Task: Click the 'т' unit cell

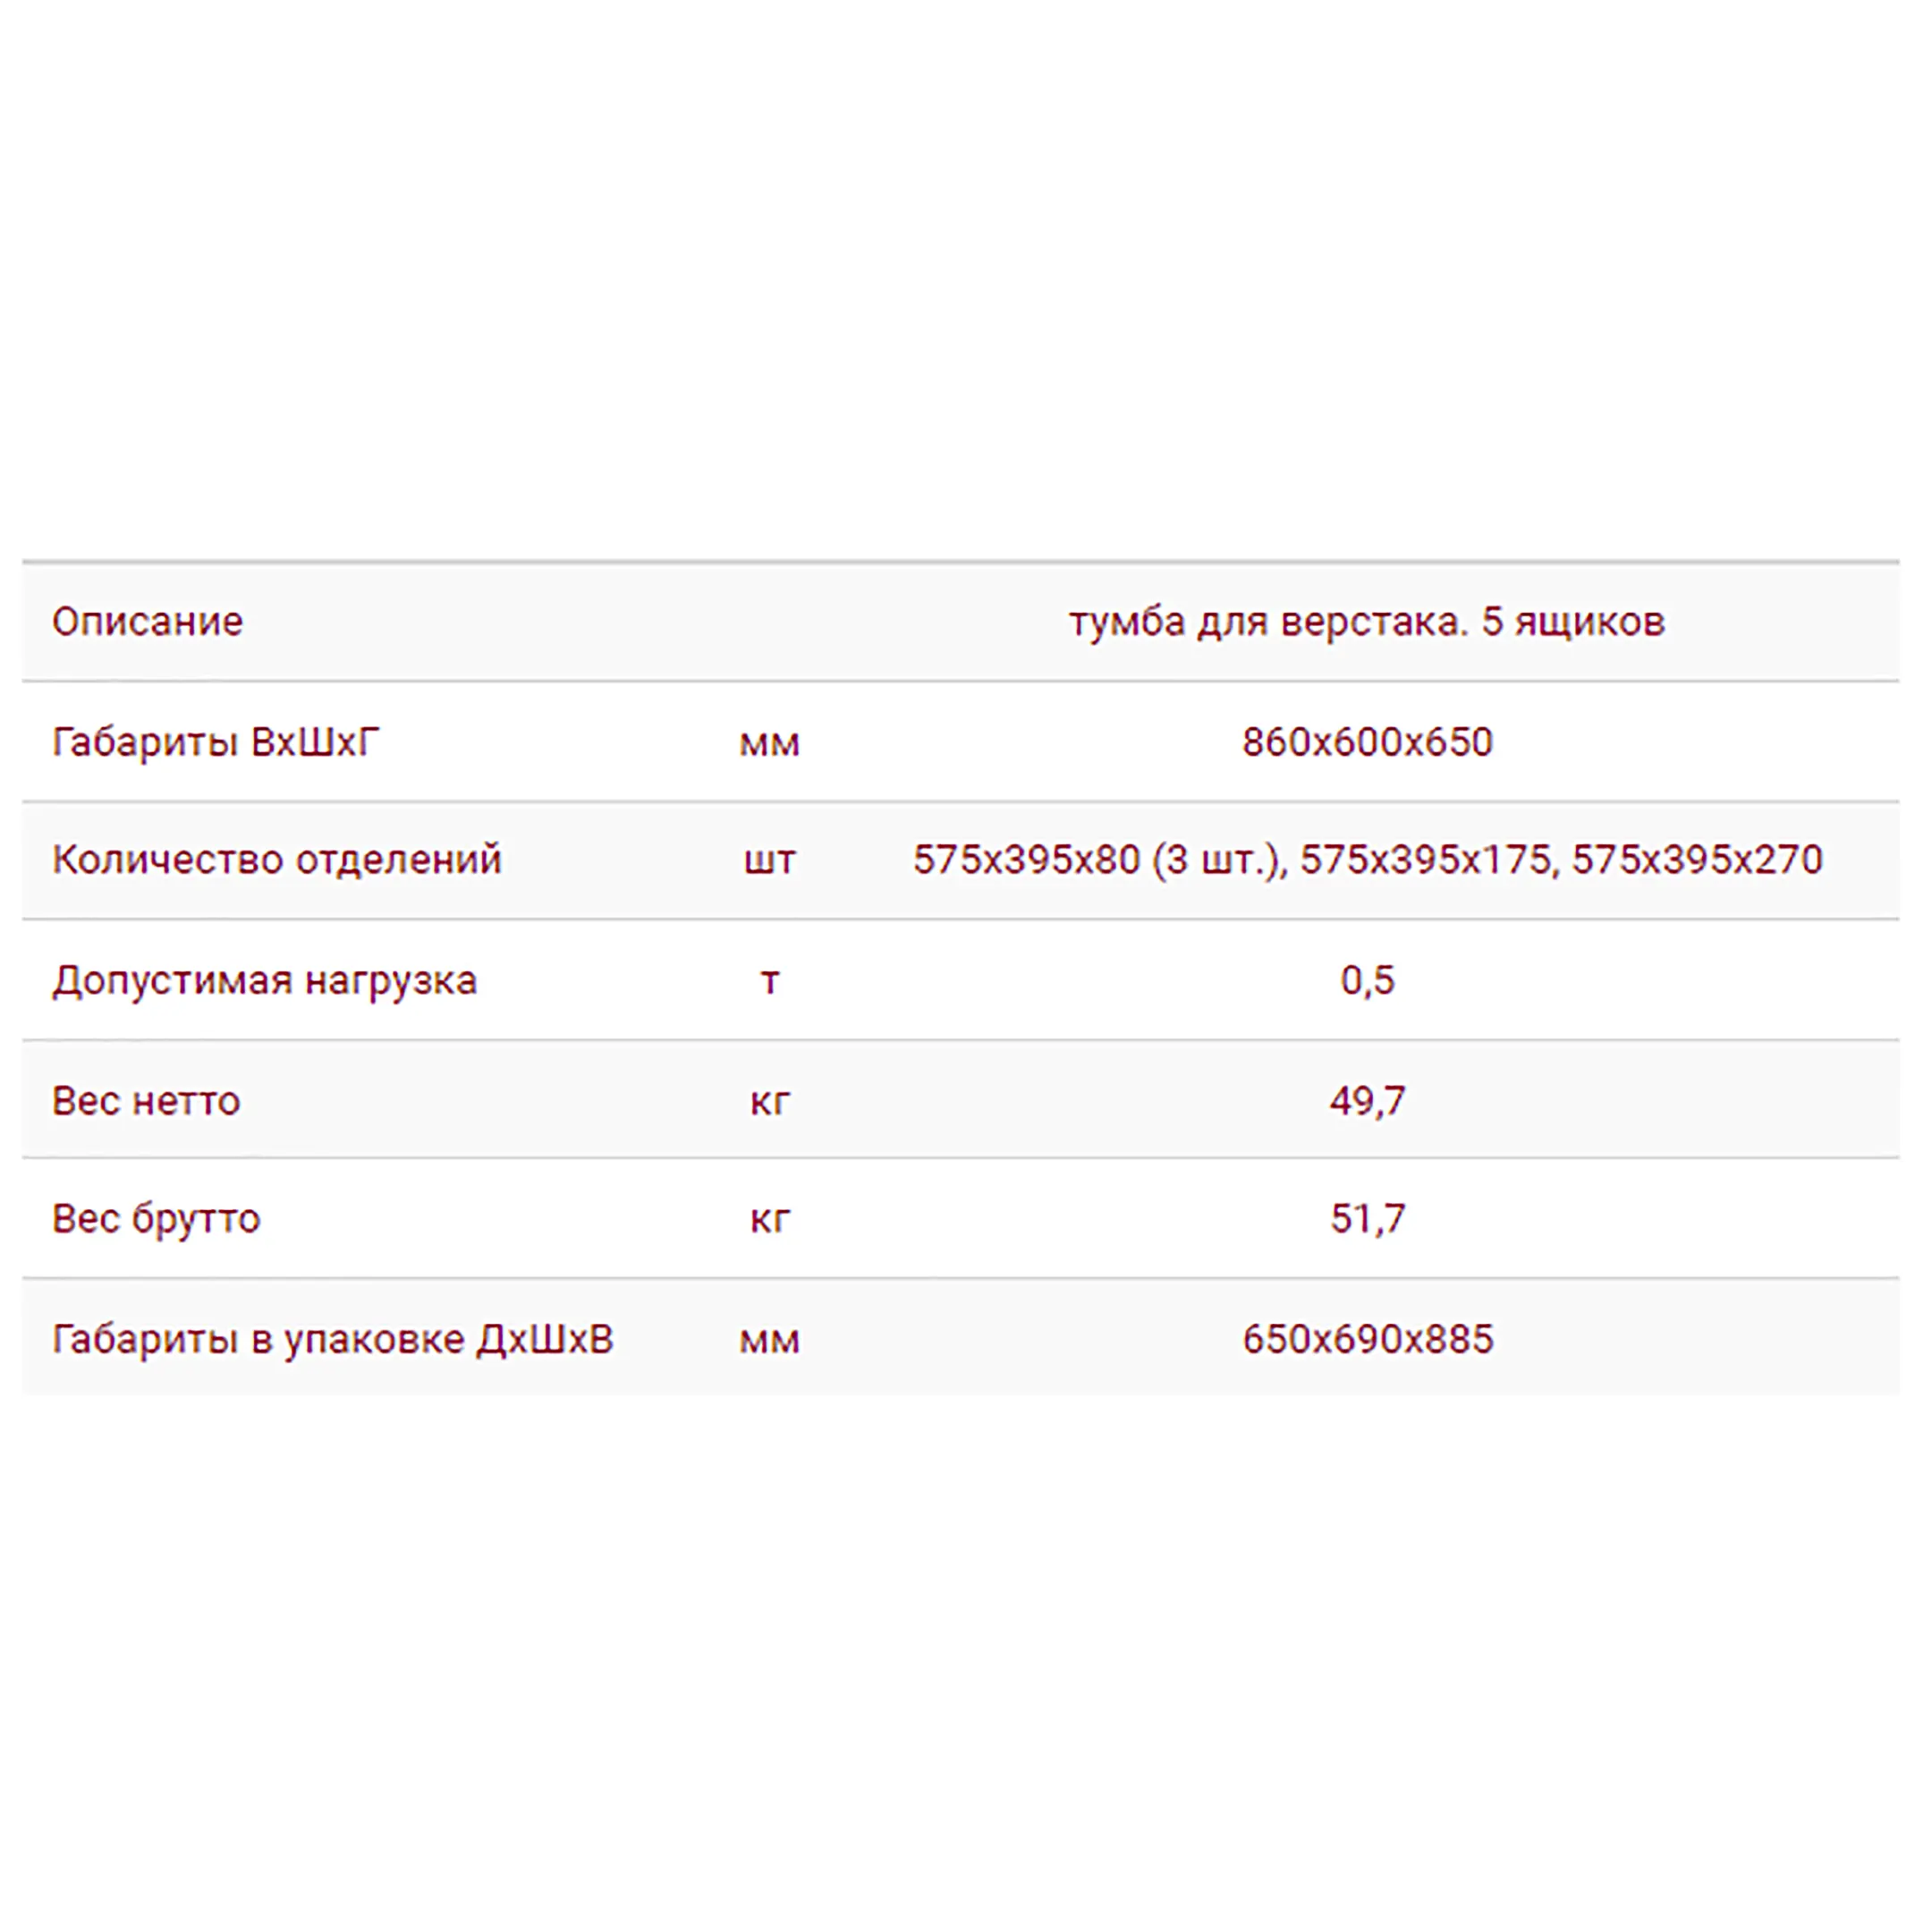Action: (x=769, y=983)
